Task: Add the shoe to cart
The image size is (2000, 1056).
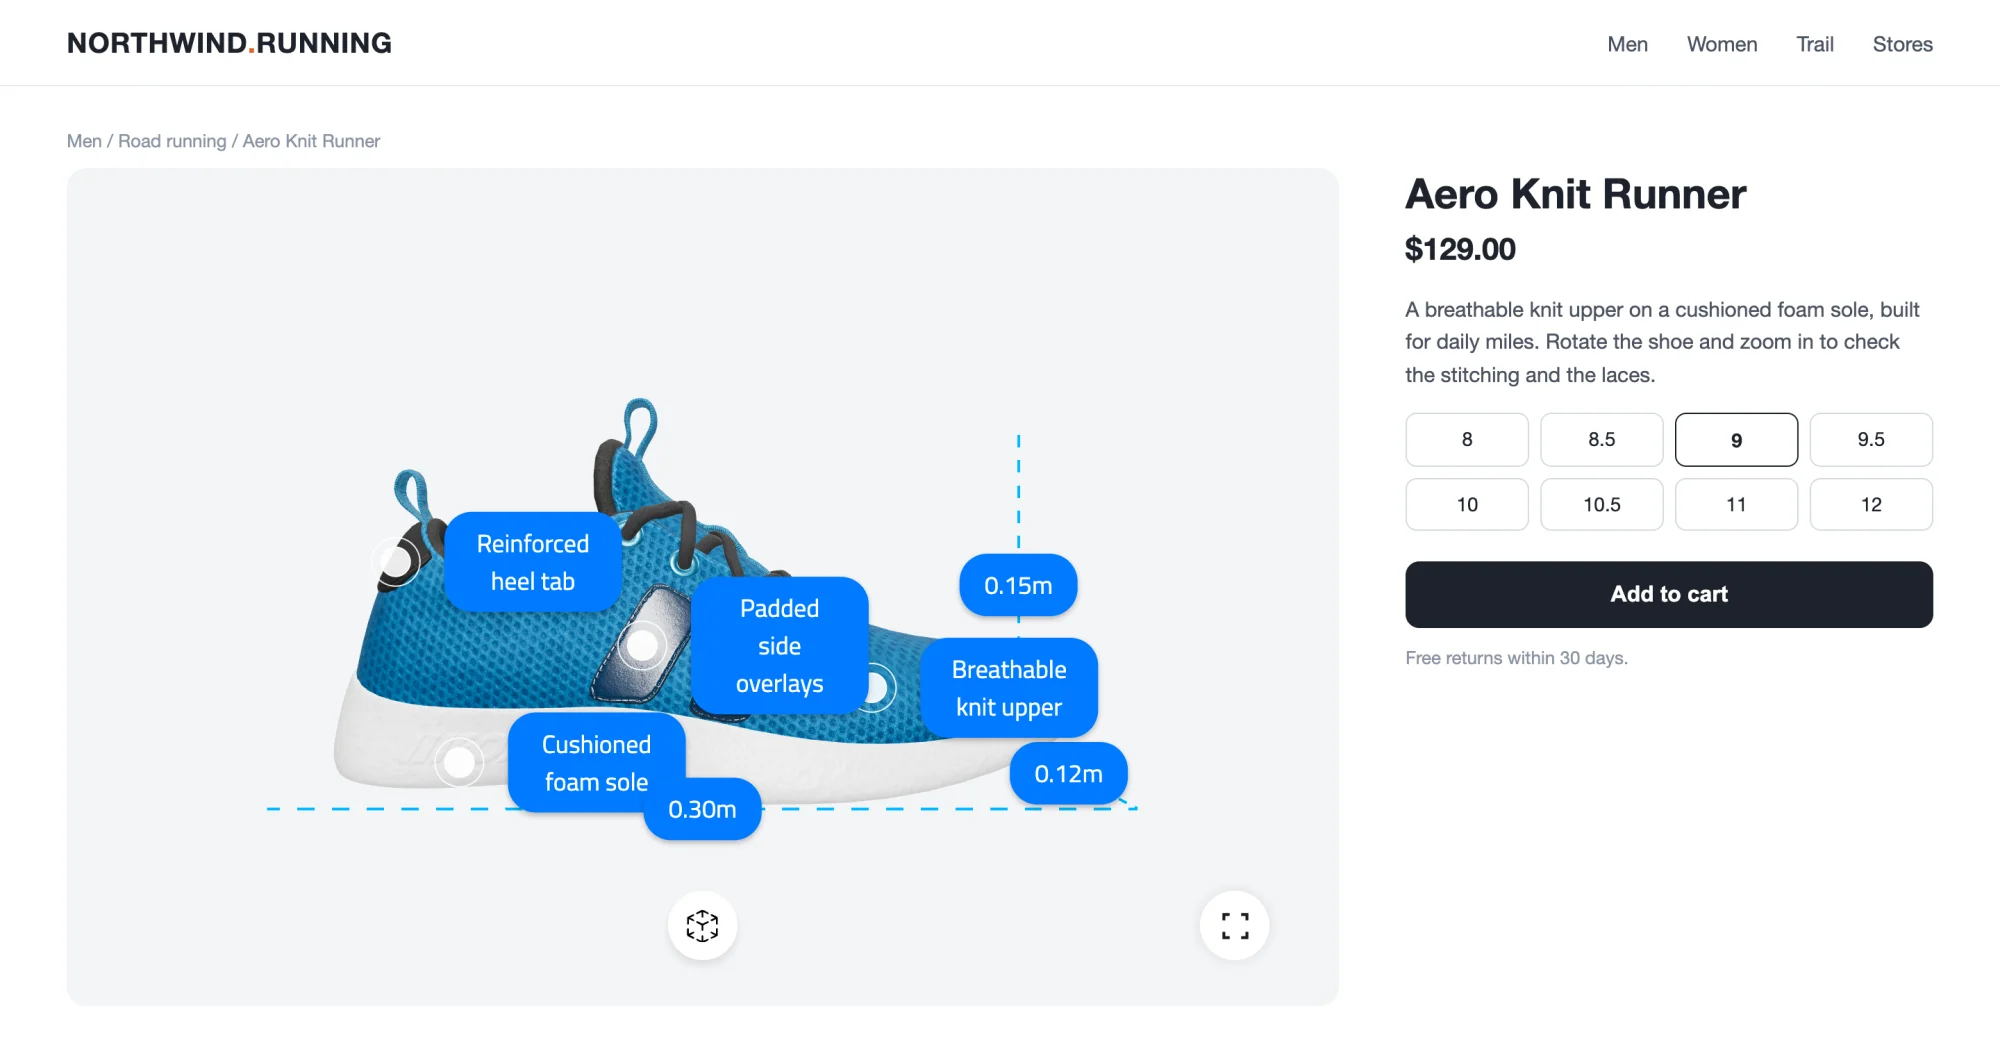Action: tap(1669, 594)
